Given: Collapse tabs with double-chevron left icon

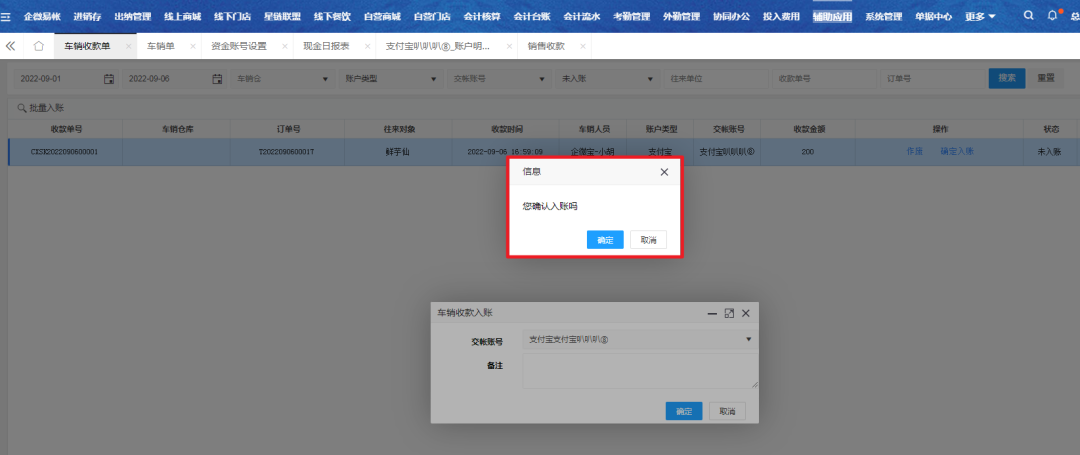Looking at the screenshot, I should tap(11, 47).
